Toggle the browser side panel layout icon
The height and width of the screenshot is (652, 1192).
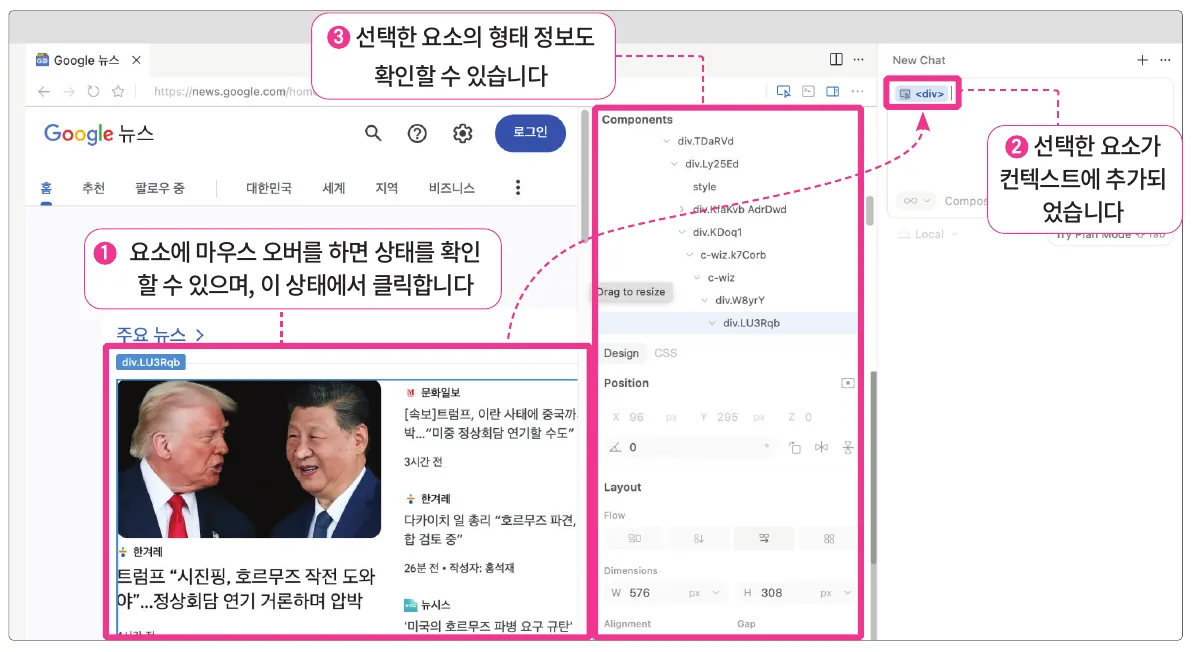point(833,91)
